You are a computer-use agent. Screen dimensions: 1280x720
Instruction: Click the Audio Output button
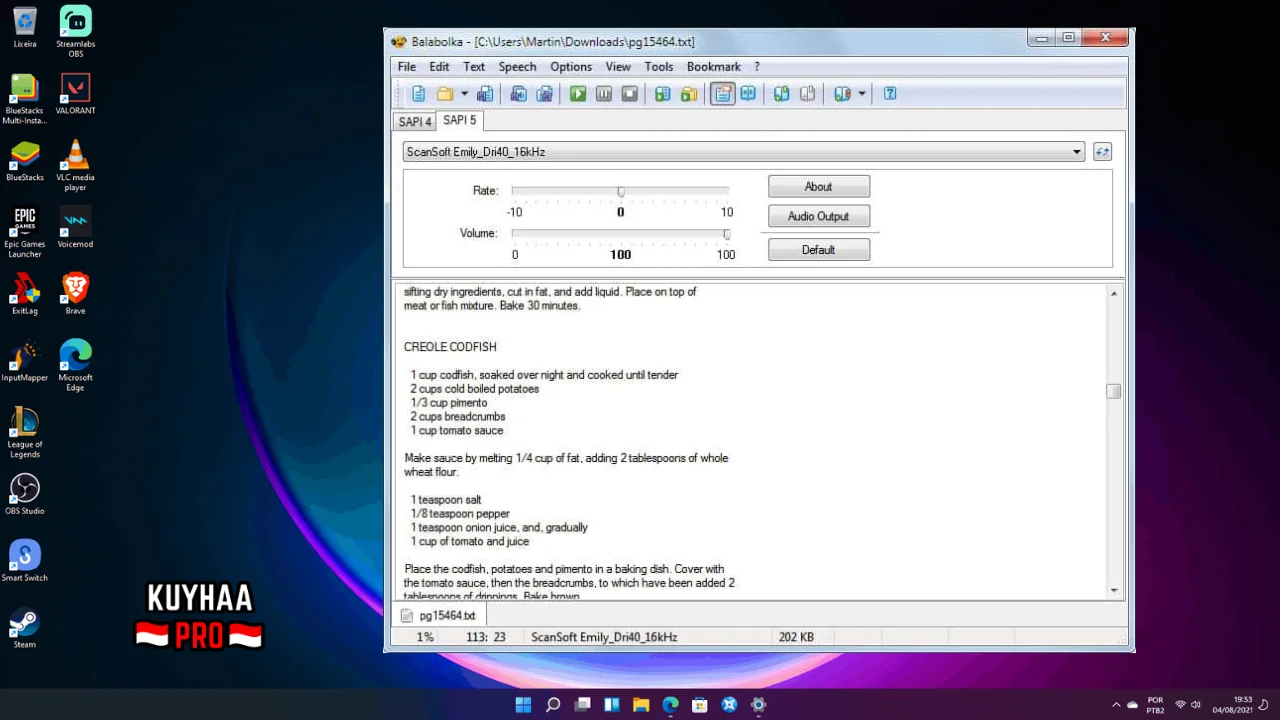click(819, 216)
